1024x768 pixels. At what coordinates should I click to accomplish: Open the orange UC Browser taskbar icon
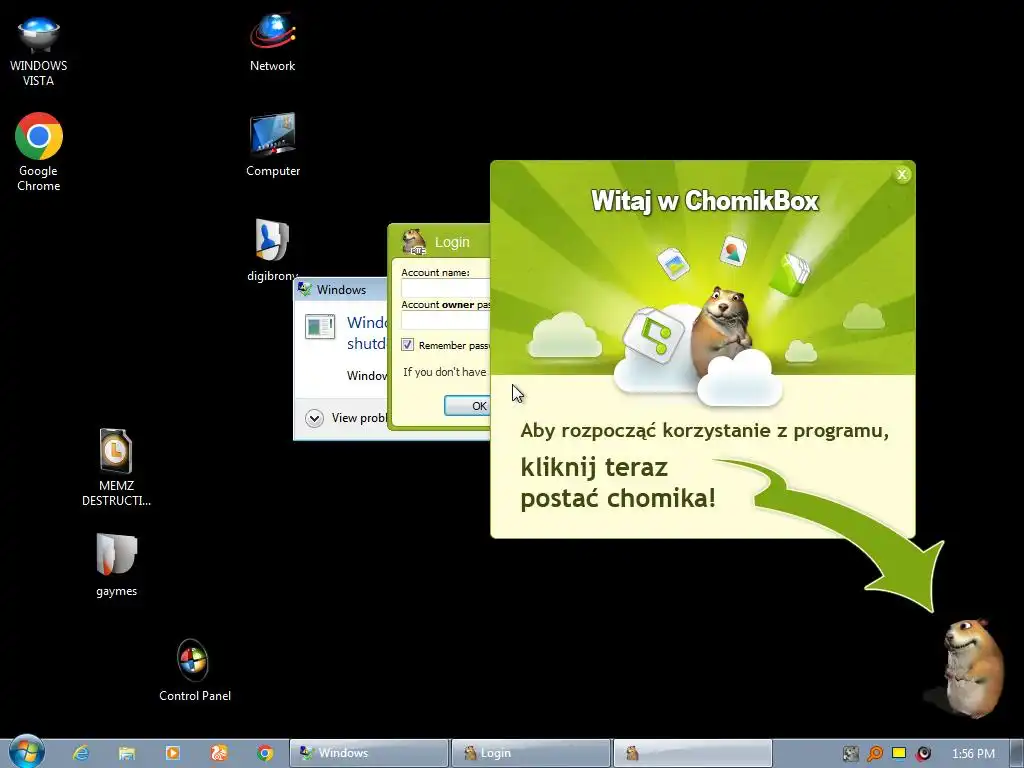pos(219,753)
